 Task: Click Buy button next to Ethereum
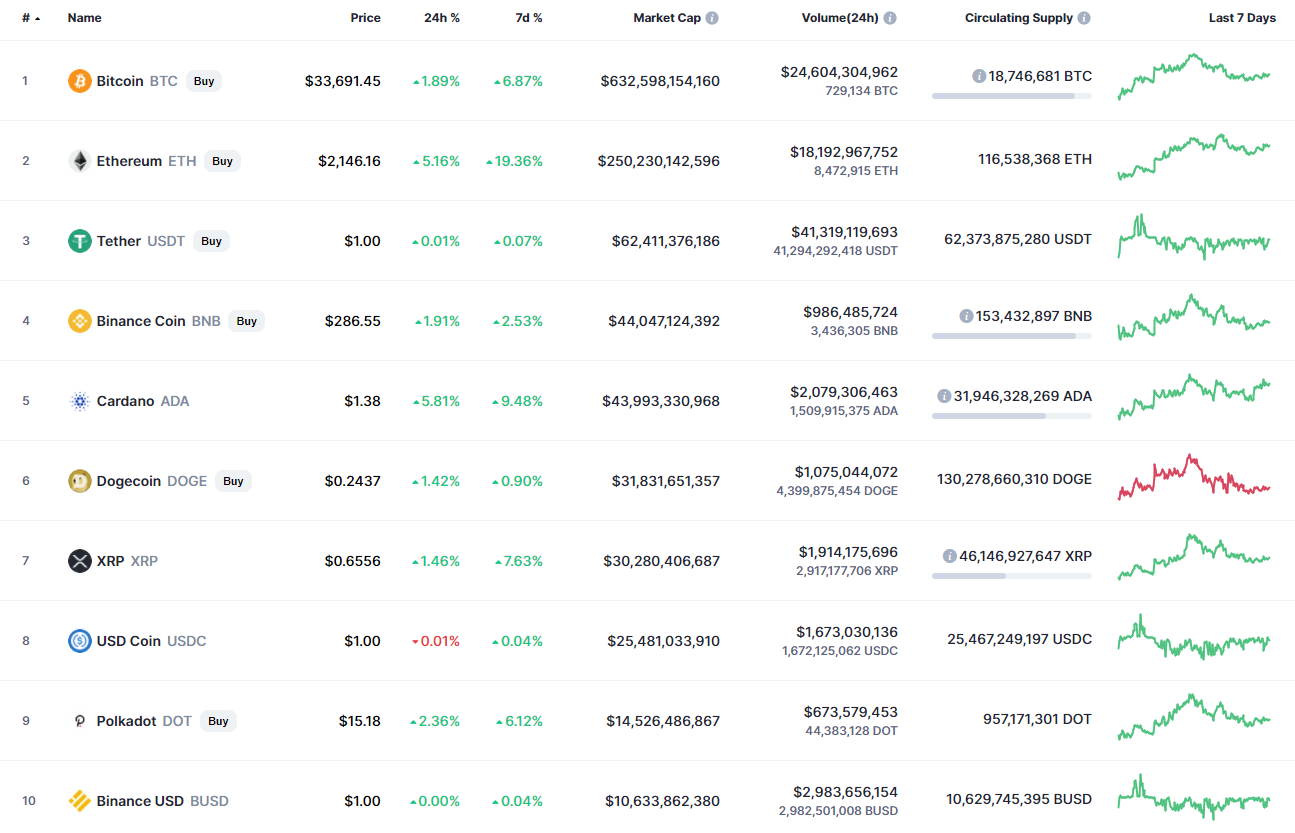point(222,161)
